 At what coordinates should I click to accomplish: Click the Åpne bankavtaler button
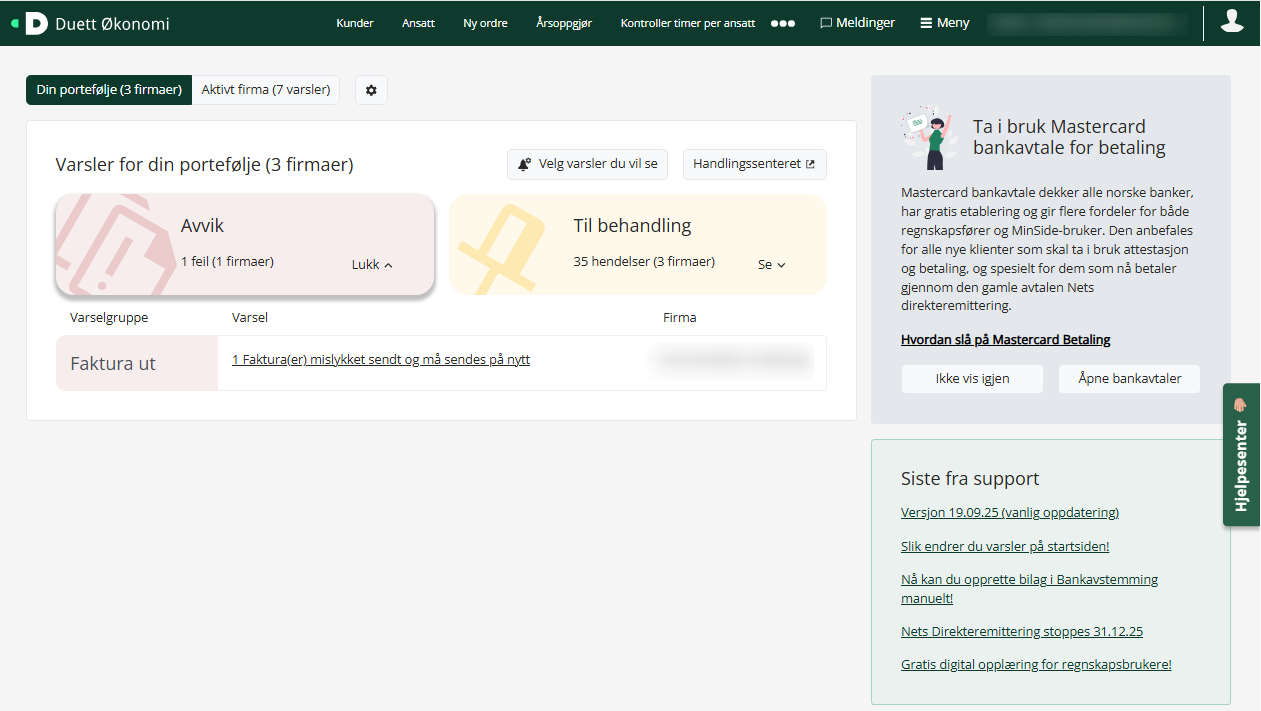point(1129,379)
